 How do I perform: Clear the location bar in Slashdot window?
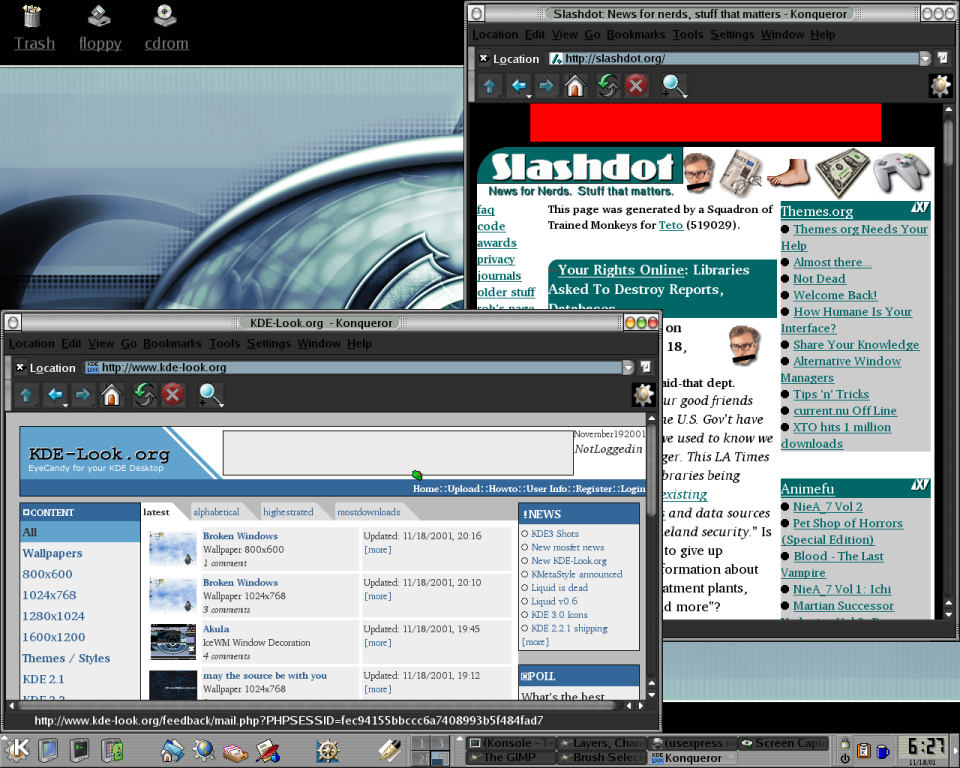[x=484, y=58]
